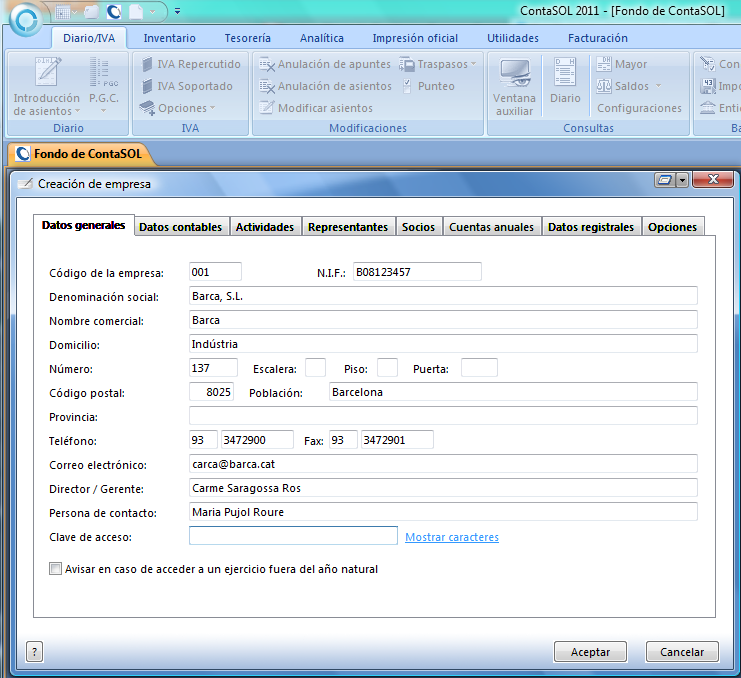
Task: Click the IVA Repercutido icon
Action: [148, 64]
